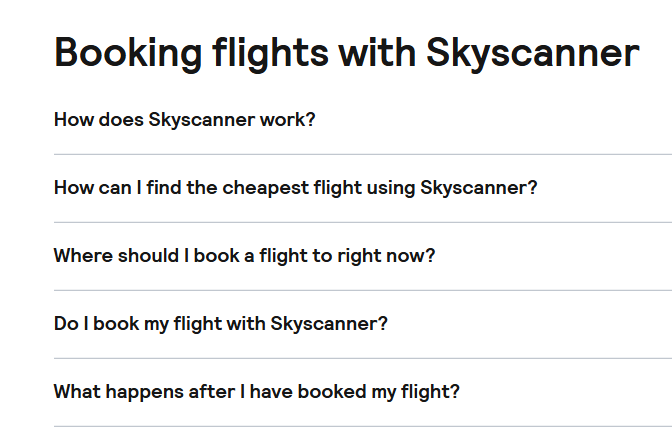Click divider below "What happens after" question
The image size is (672, 428).
pyautogui.click(x=362, y=426)
